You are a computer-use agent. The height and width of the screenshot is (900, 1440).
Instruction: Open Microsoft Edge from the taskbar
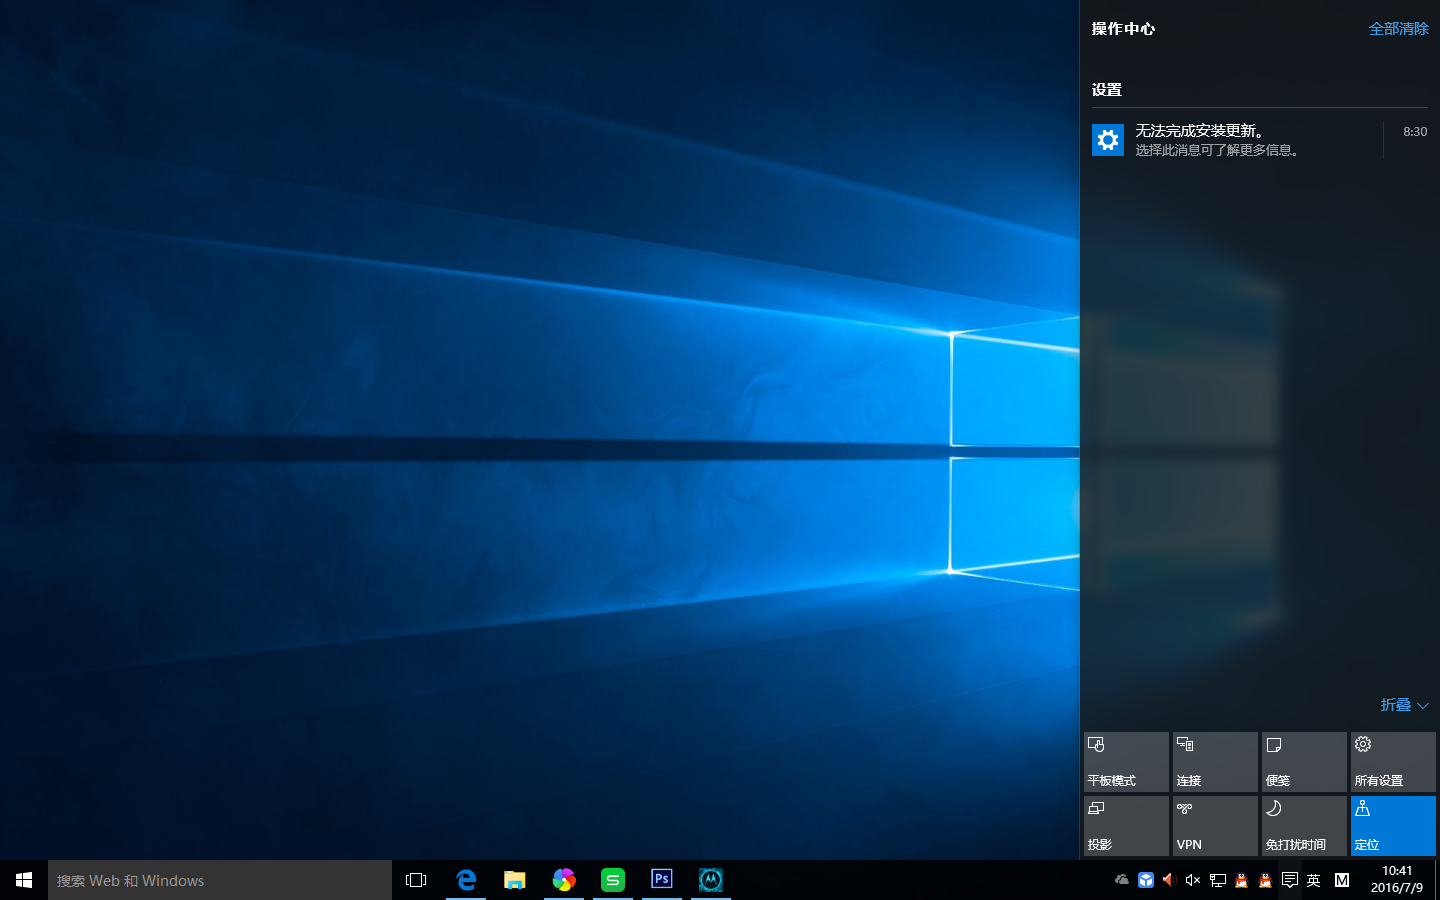point(466,880)
